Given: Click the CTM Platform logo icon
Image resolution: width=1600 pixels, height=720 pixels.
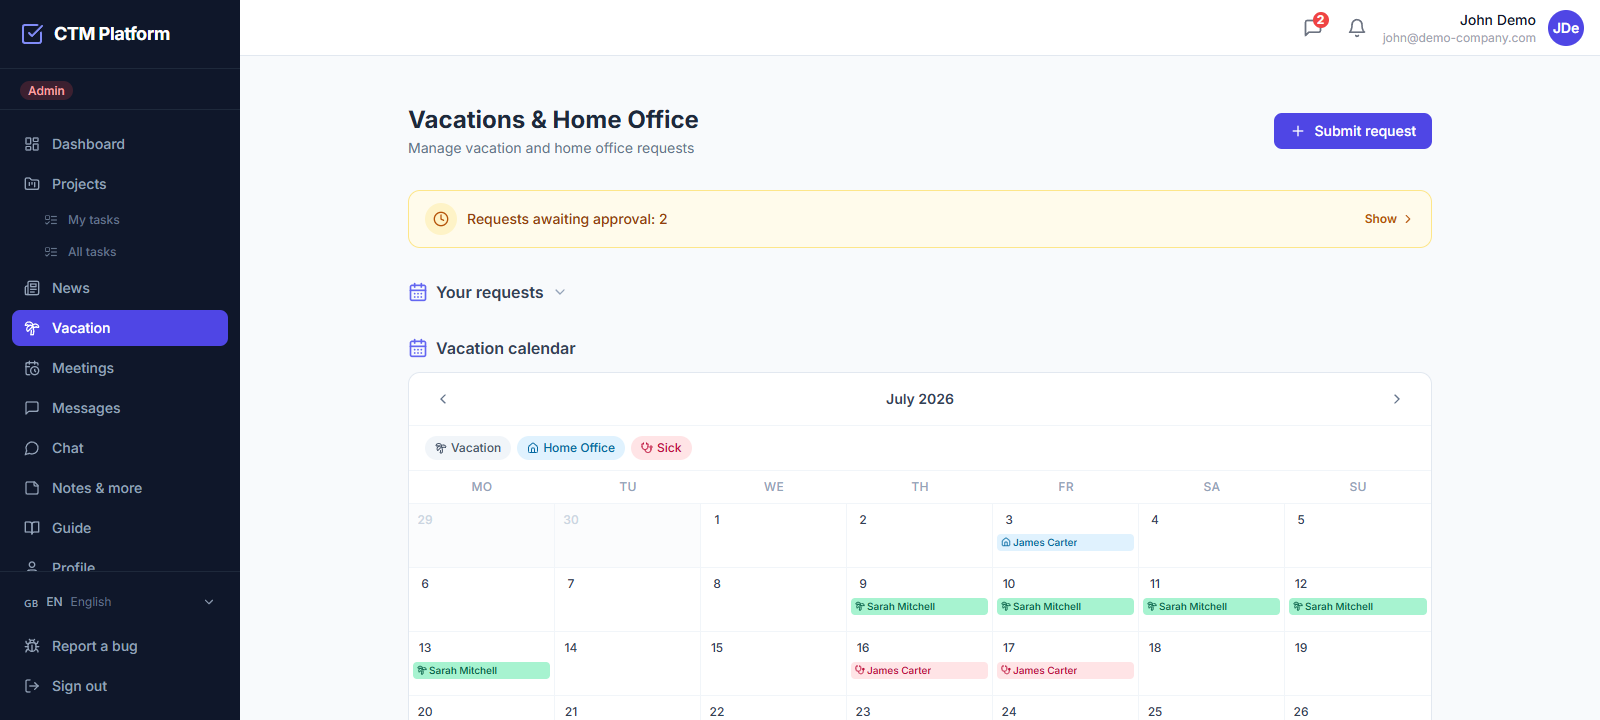Looking at the screenshot, I should 32,34.
